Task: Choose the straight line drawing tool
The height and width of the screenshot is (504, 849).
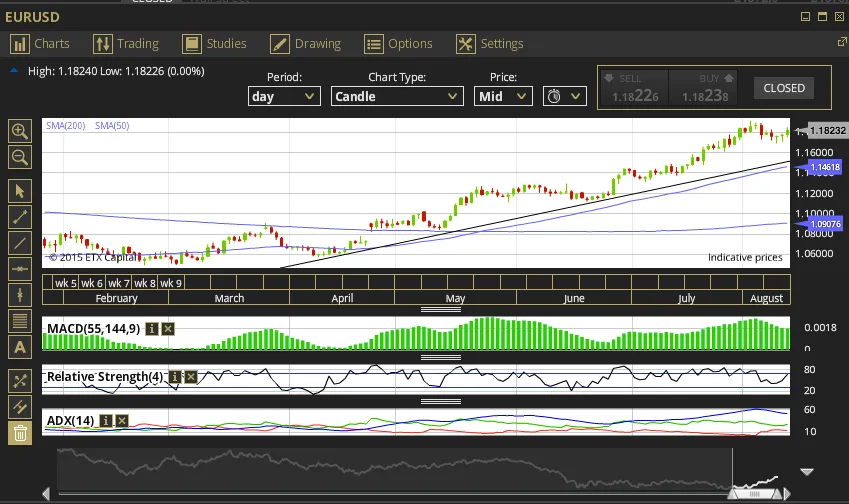Action: coord(20,243)
